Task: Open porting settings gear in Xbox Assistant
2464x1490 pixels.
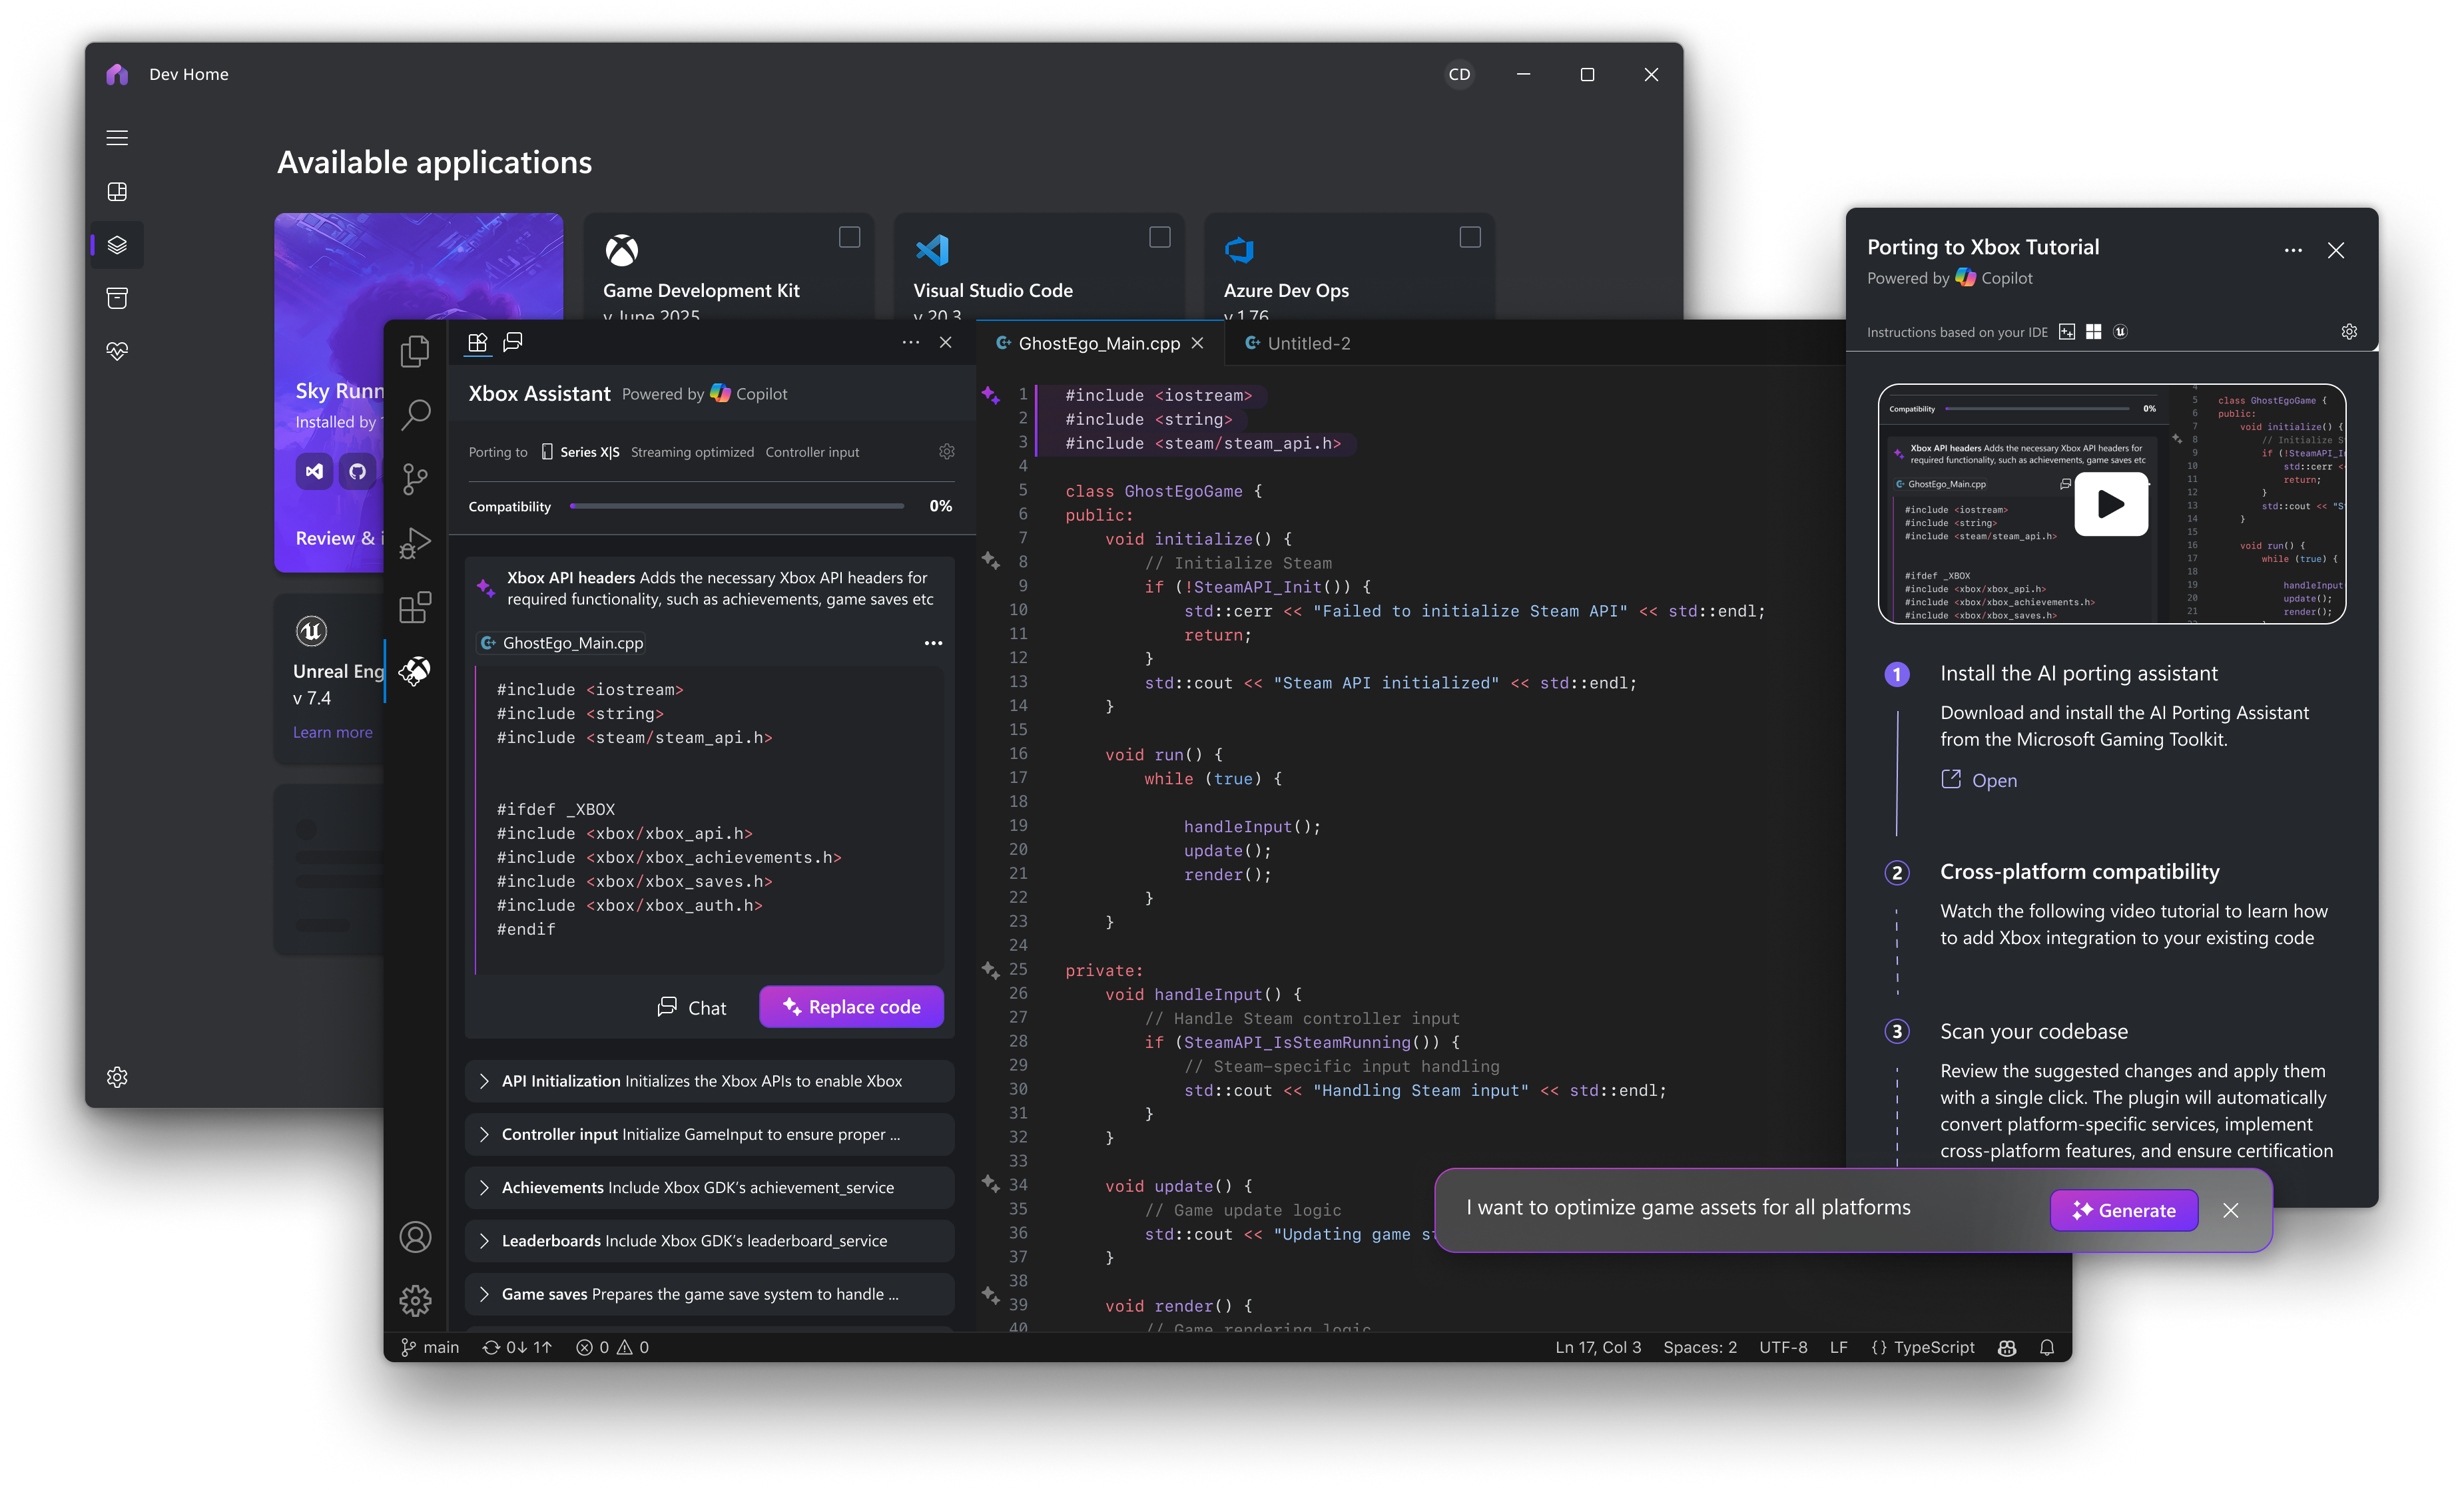Action: click(x=946, y=452)
